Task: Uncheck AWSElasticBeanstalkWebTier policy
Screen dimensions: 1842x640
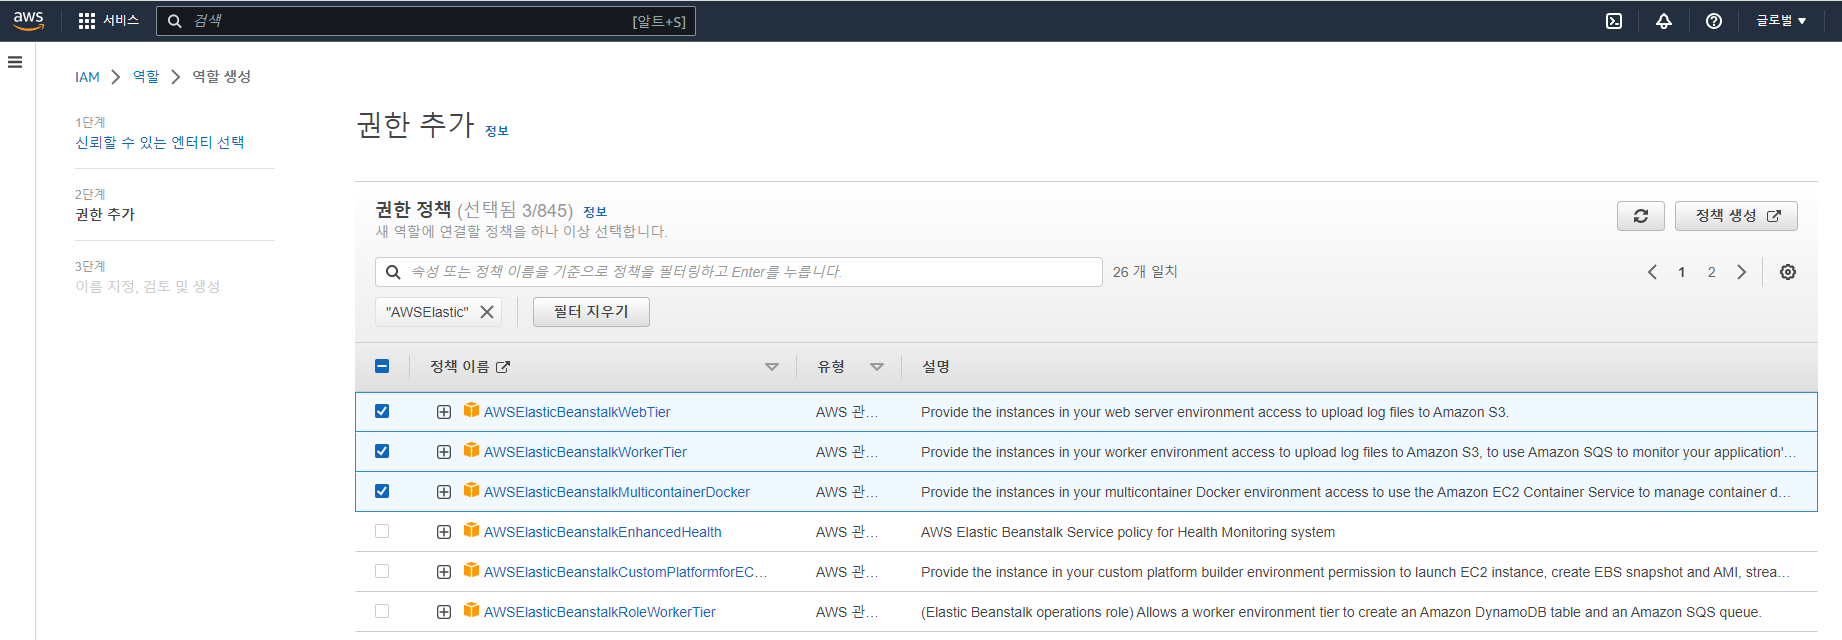Action: 382,411
